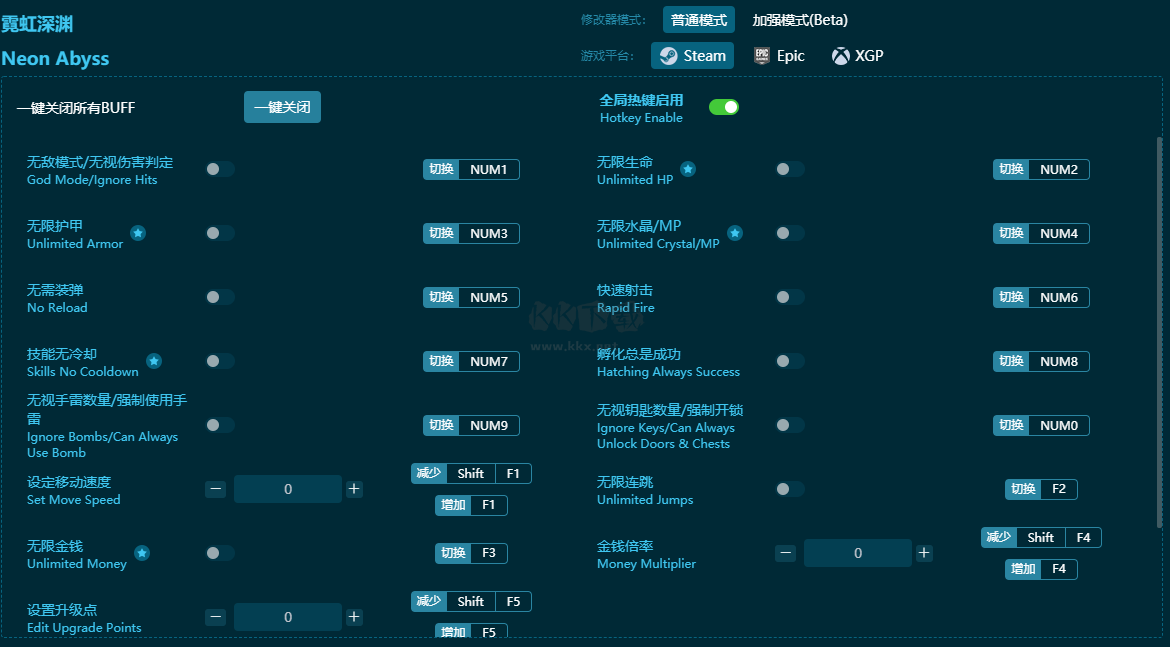This screenshot has width=1170, height=647.
Task: Increase Edit Upgrade Points with plus
Action: (354, 617)
